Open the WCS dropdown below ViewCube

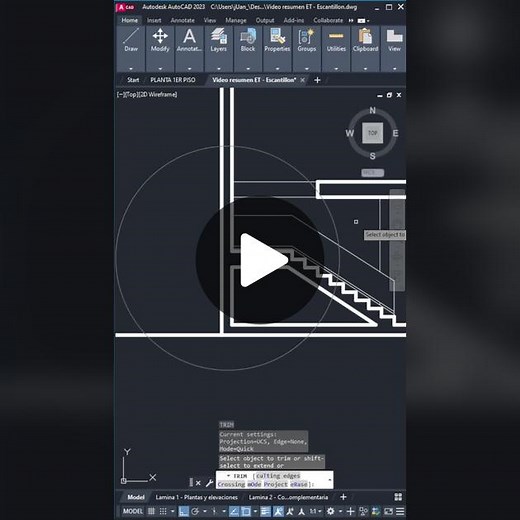click(372, 173)
